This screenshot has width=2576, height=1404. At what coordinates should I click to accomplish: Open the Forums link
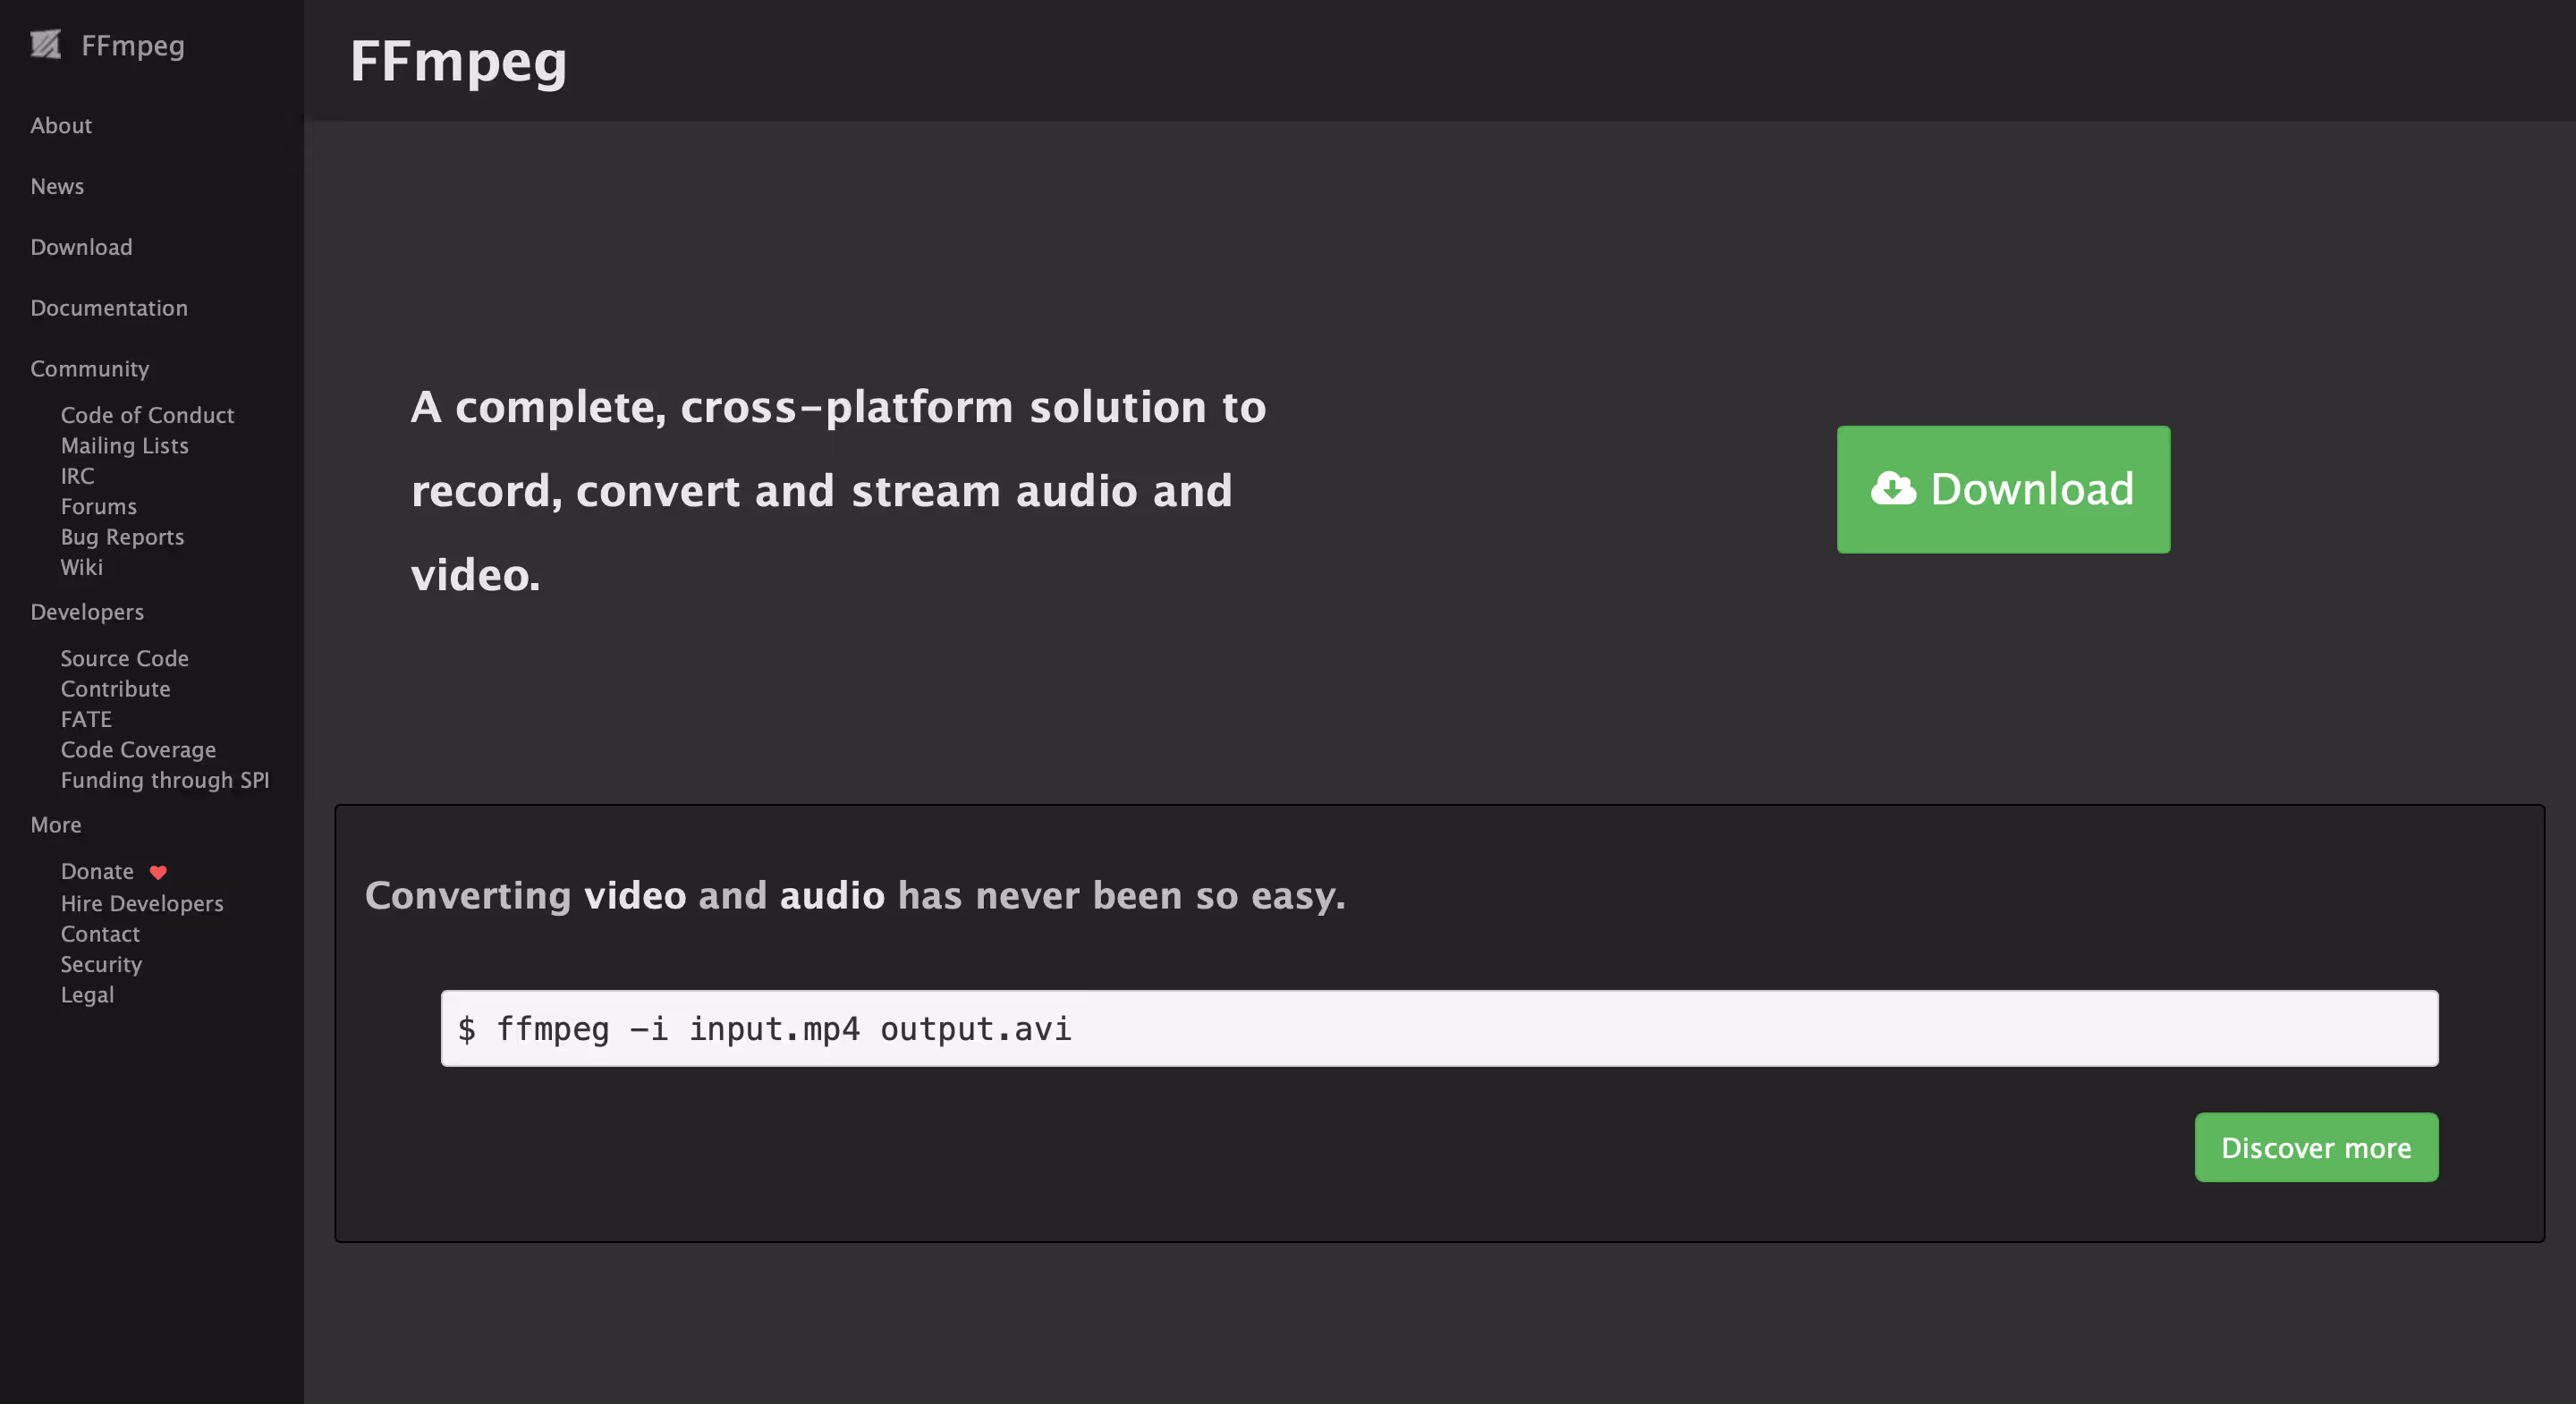[99, 506]
